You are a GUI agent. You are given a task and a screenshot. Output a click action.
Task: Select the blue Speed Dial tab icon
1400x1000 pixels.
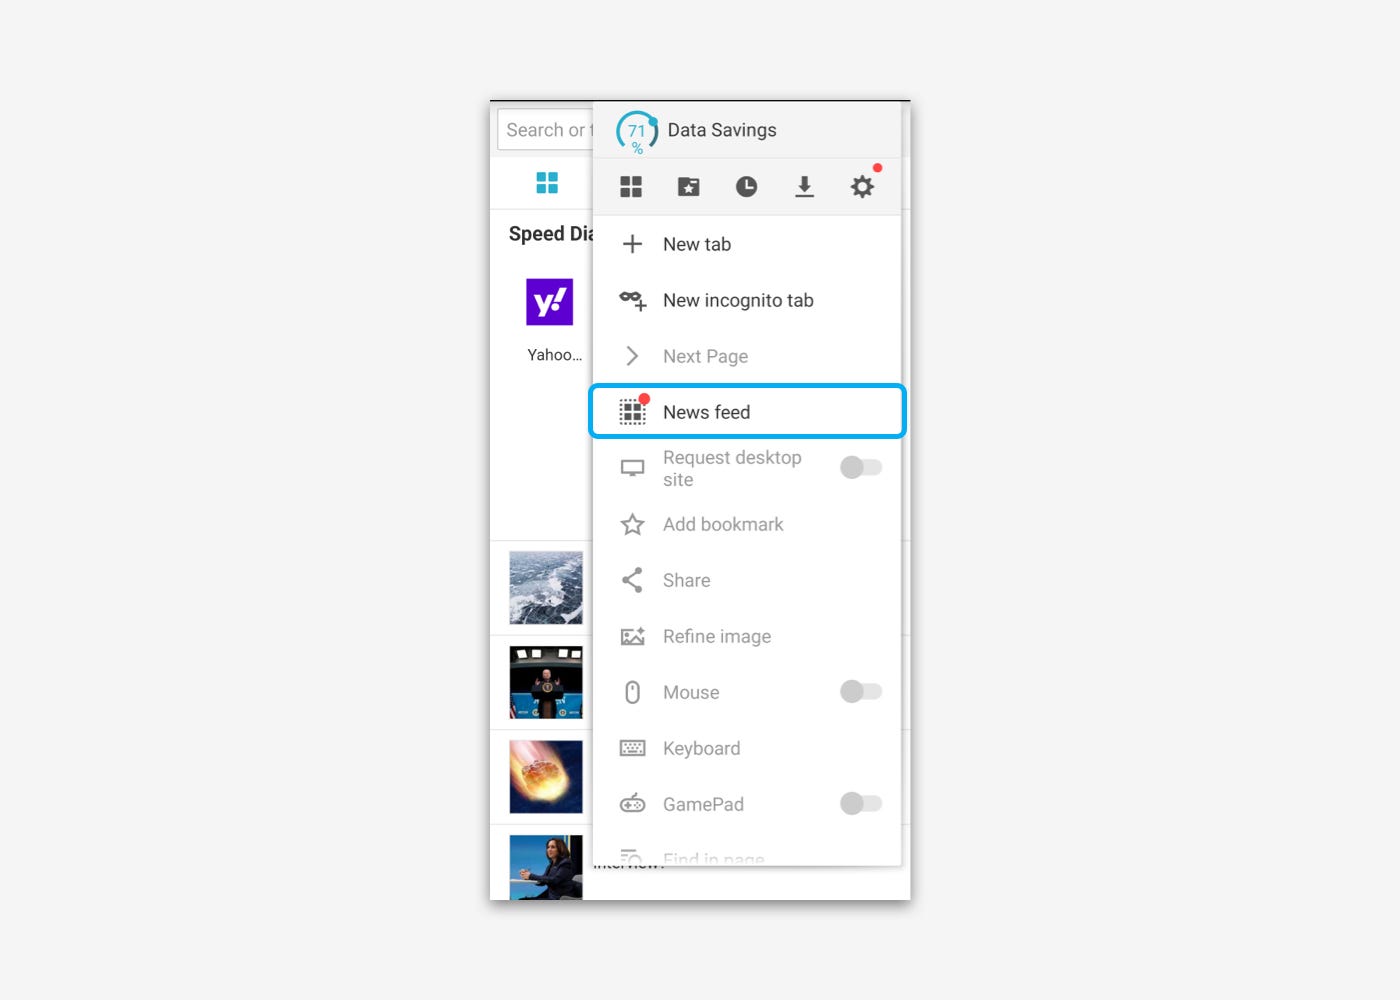[x=547, y=183]
